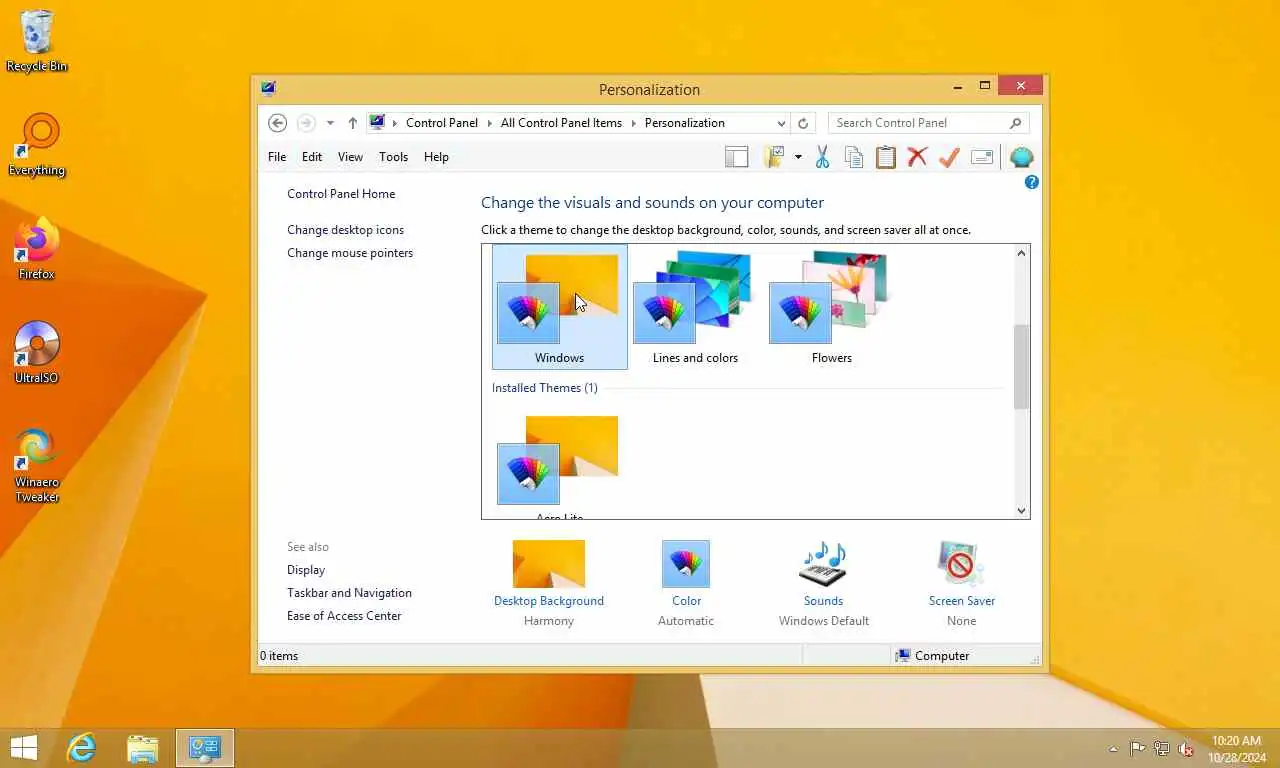Select the Lines and colors theme
1280x768 pixels.
click(x=695, y=307)
